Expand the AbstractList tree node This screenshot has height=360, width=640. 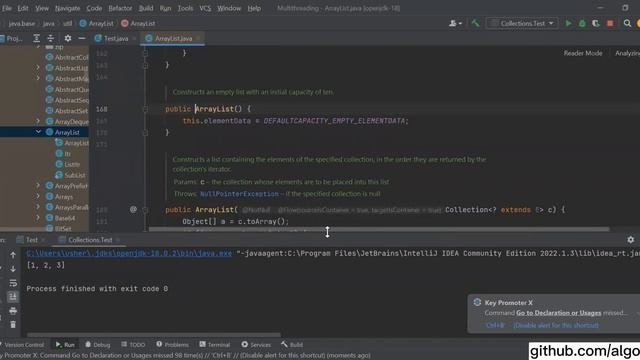click(x=38, y=68)
